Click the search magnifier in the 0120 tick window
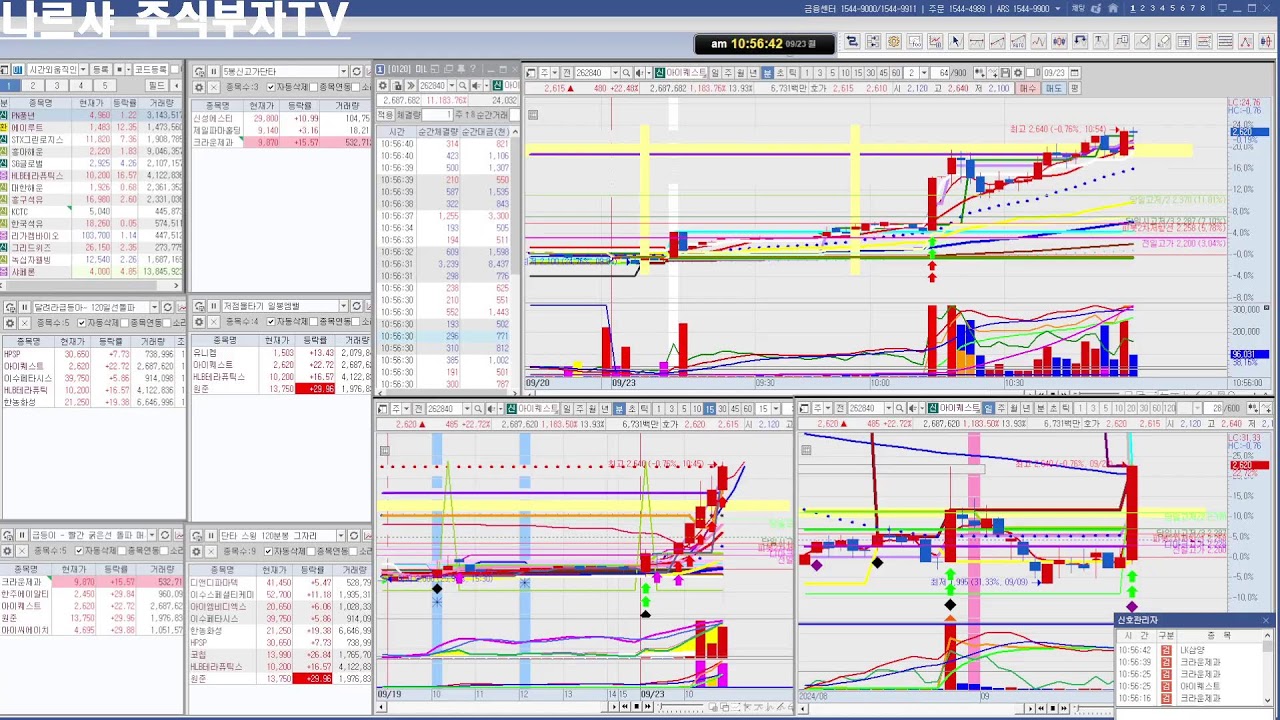1280x720 pixels. tap(462, 86)
